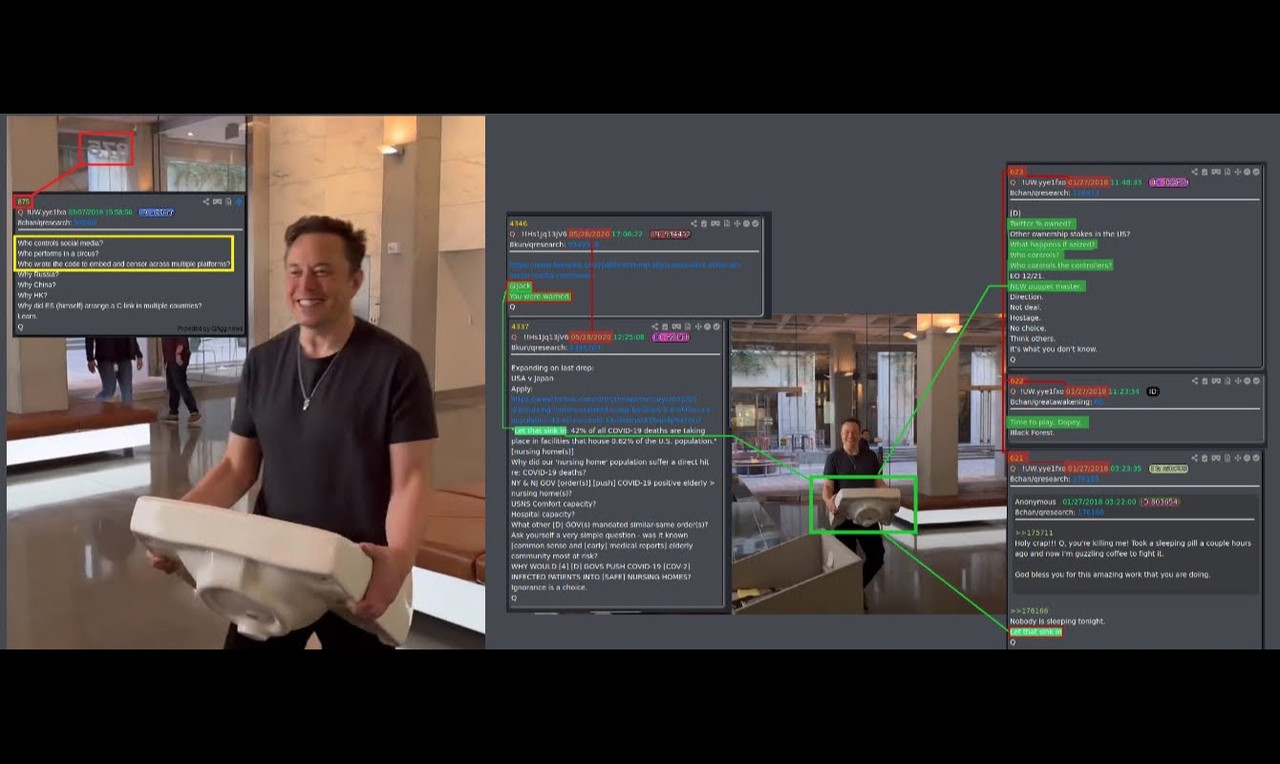This screenshot has width=1280, height=764.
Task: Click 'You were warned.' text in post 4346
Action: 540,296
